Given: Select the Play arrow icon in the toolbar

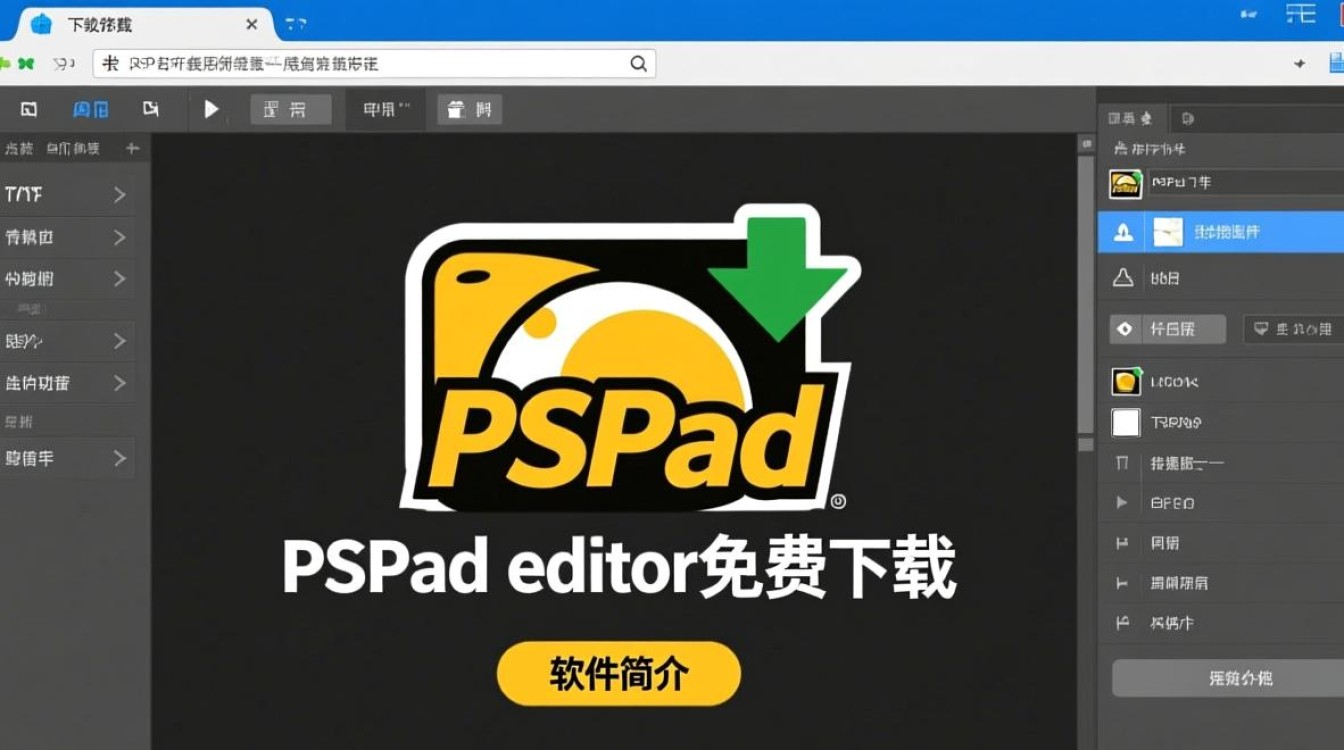Looking at the screenshot, I should tap(212, 109).
